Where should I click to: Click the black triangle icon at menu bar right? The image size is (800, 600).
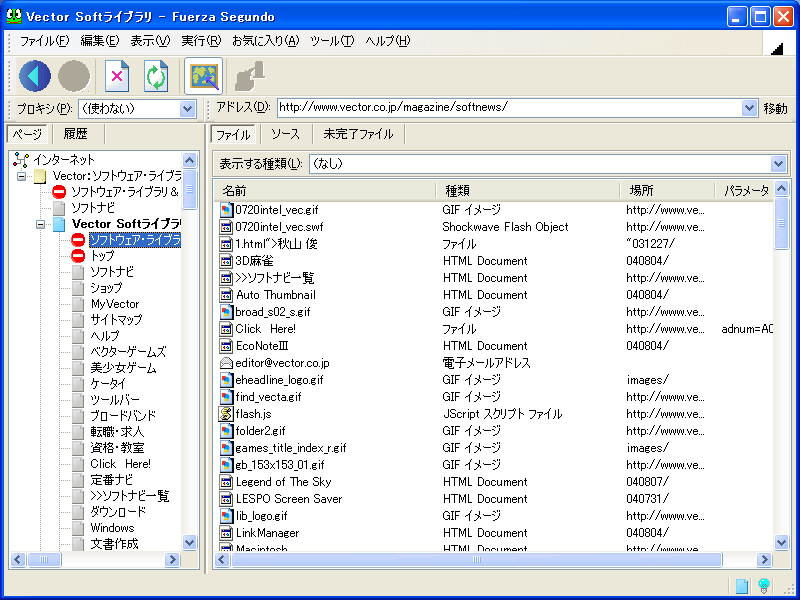(777, 48)
